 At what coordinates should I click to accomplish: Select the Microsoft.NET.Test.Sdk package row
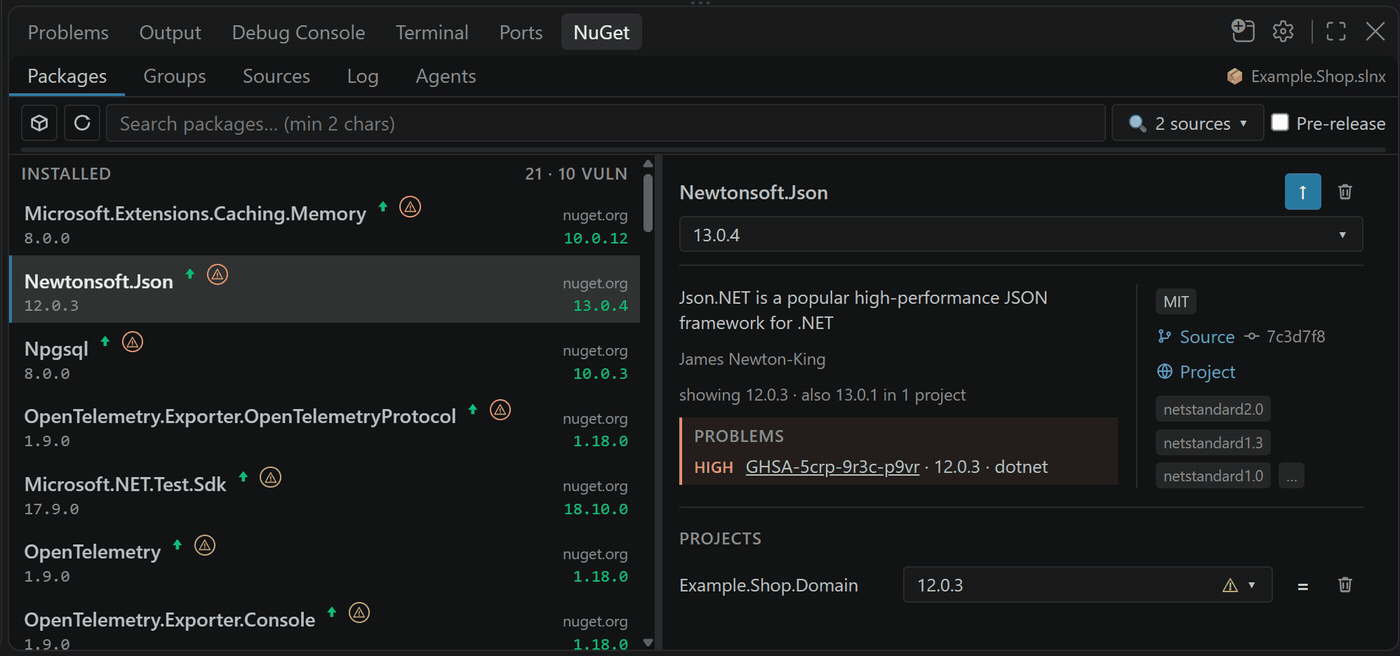click(x=325, y=493)
